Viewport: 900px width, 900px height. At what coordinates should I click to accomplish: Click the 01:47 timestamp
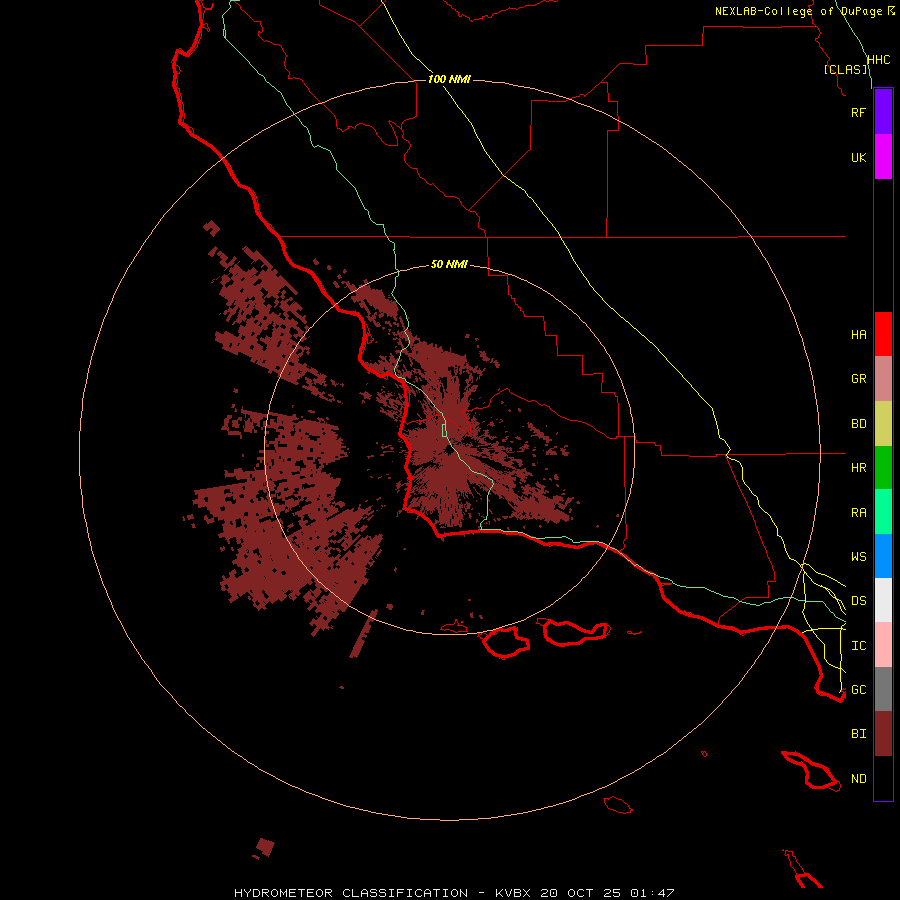(652, 893)
